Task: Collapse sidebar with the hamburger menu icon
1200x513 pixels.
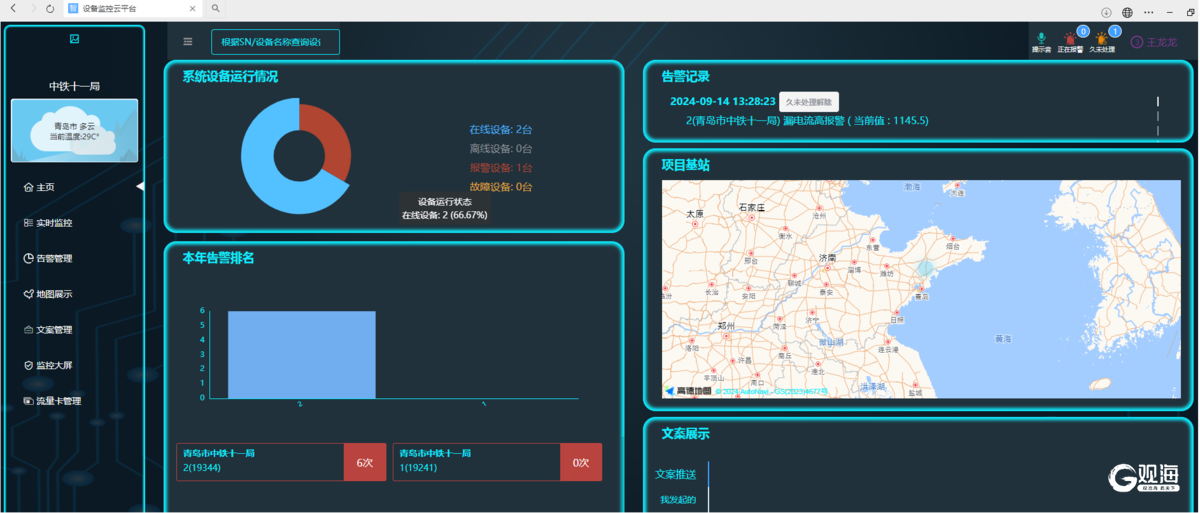Action: 188,42
